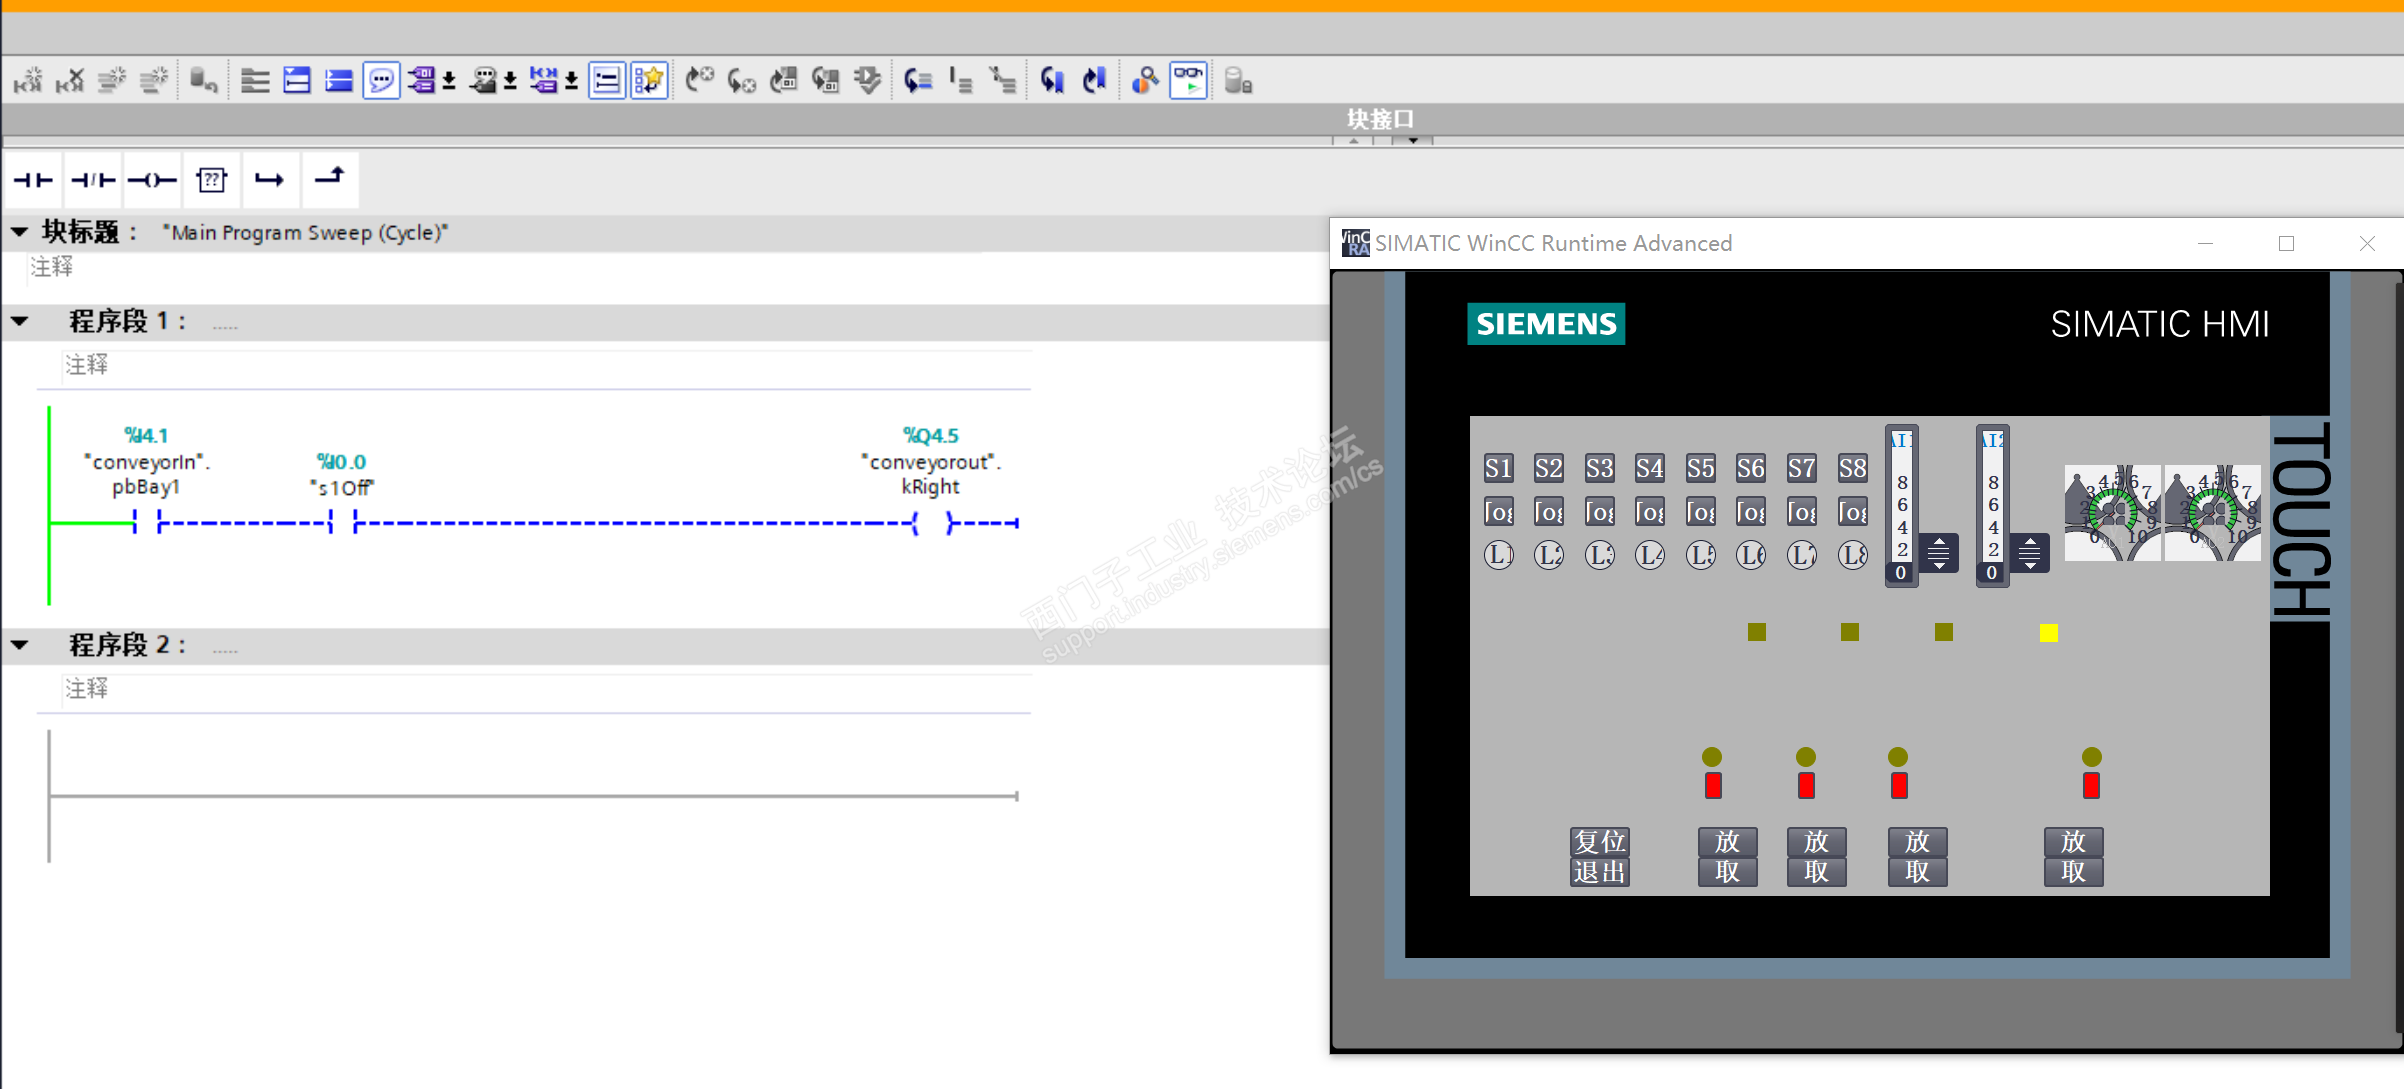Open the 块接口 interface bar
The height and width of the screenshot is (1089, 2404).
pyautogui.click(x=1380, y=119)
